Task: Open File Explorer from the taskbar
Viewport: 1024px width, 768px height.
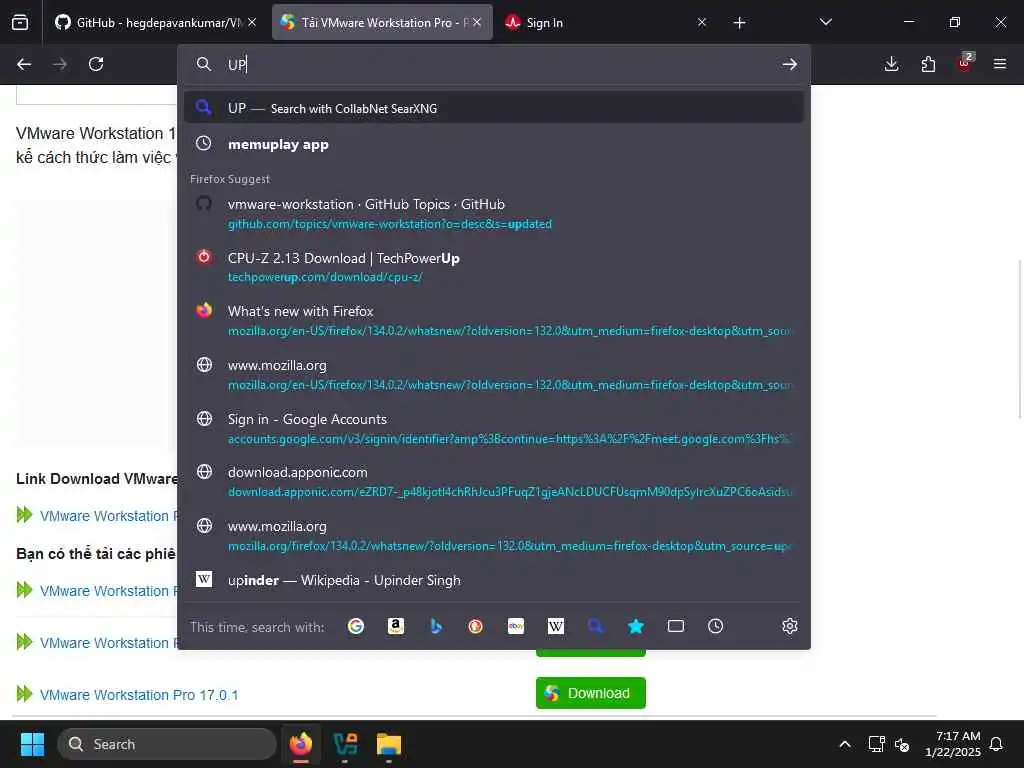Action: tap(389, 744)
